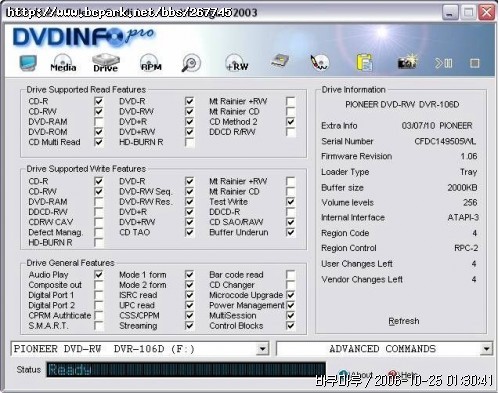Toggle DVD-RW Res. checkbox
The height and width of the screenshot is (393, 500).
click(189, 202)
